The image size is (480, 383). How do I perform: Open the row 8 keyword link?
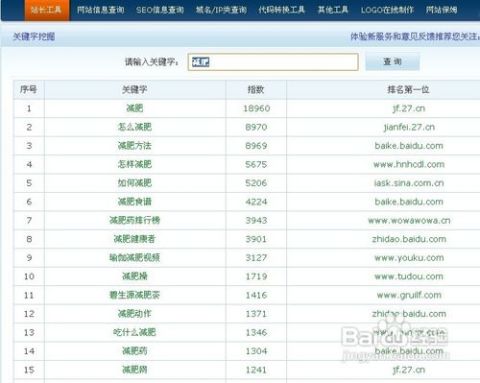[x=135, y=239]
